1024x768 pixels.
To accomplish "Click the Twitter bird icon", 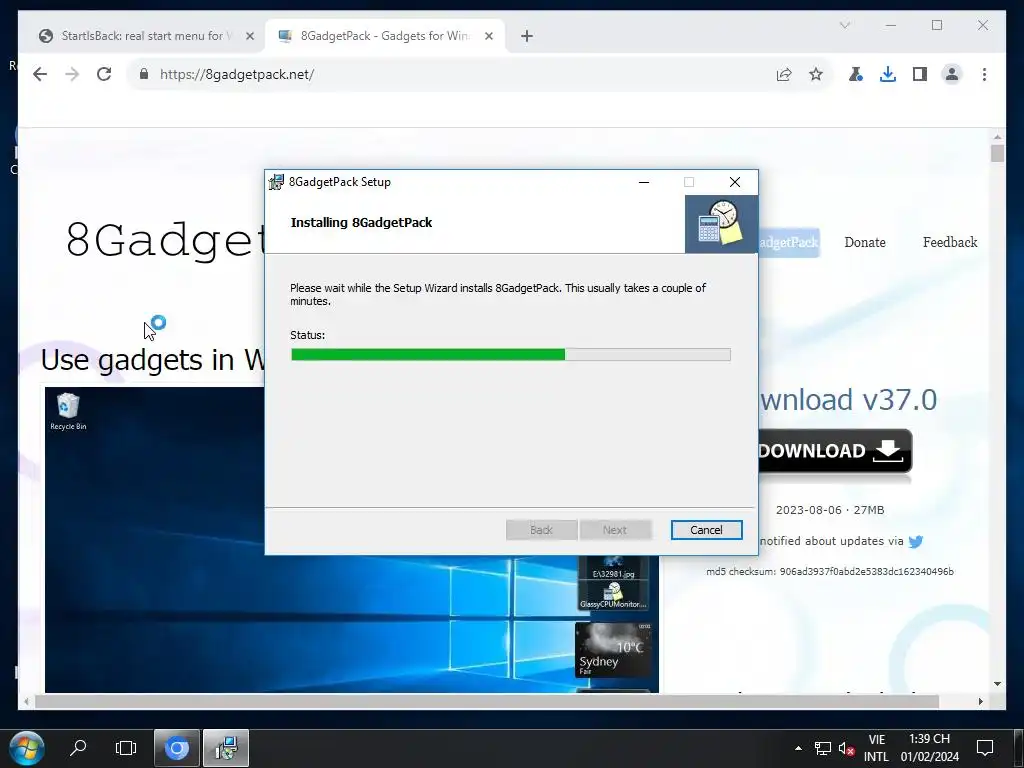I will pos(916,541).
